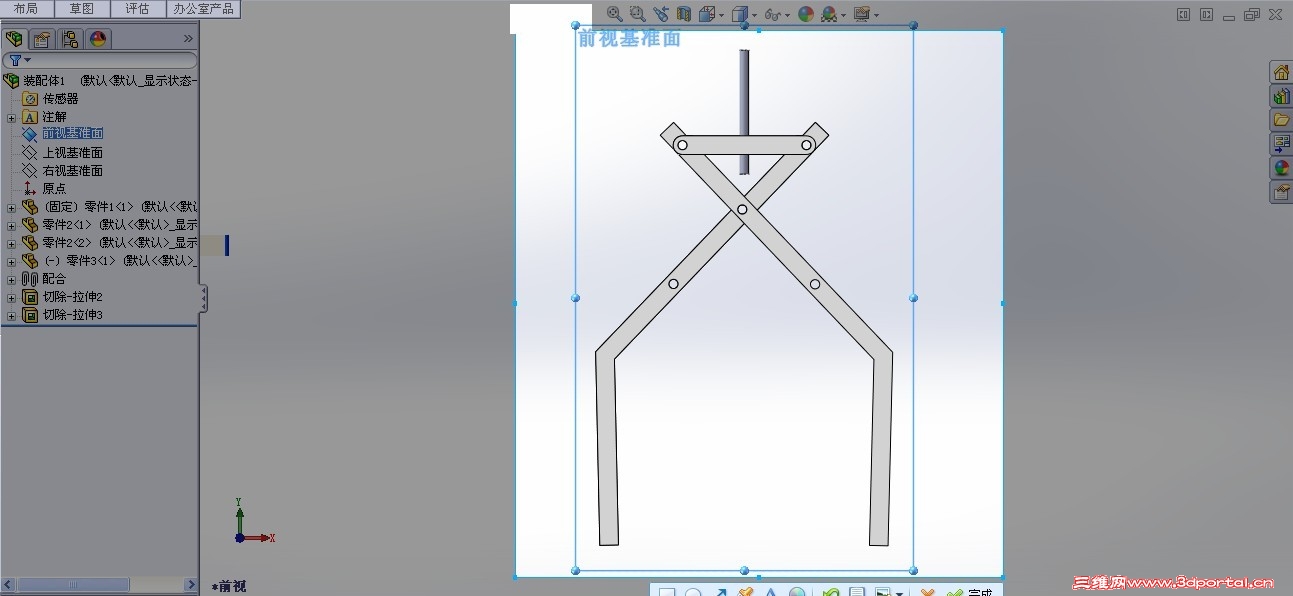Click the View Settings monitor icon
The image size is (1293, 596).
pyautogui.click(x=861, y=14)
